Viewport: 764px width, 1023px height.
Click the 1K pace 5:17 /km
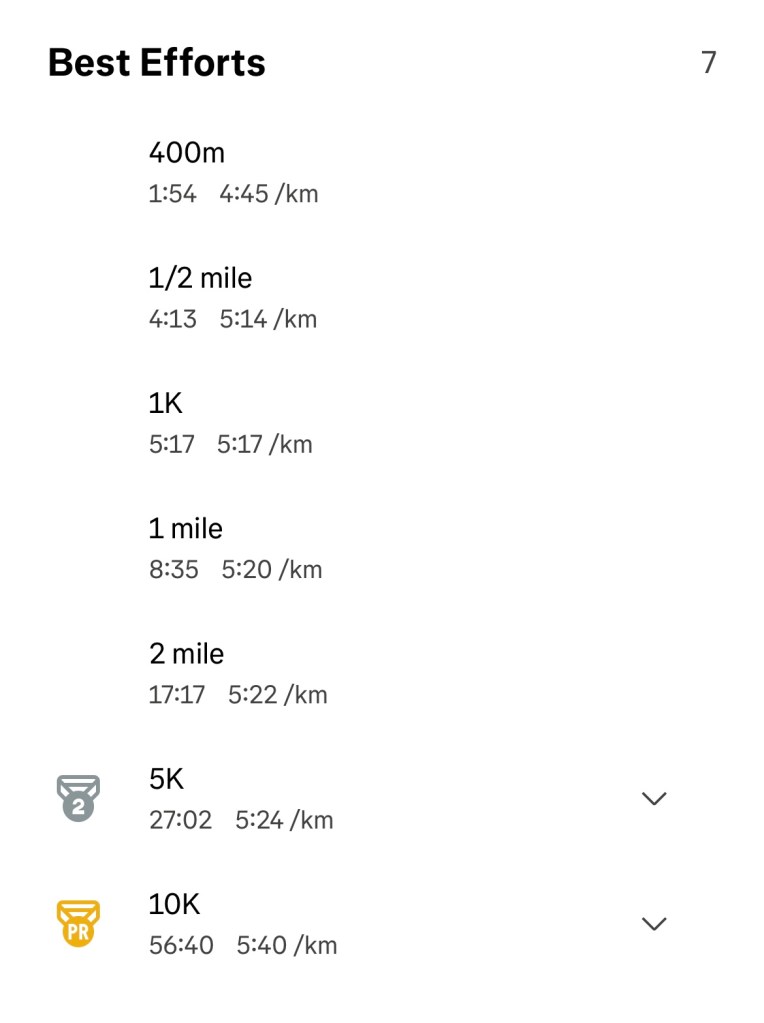[265, 445]
